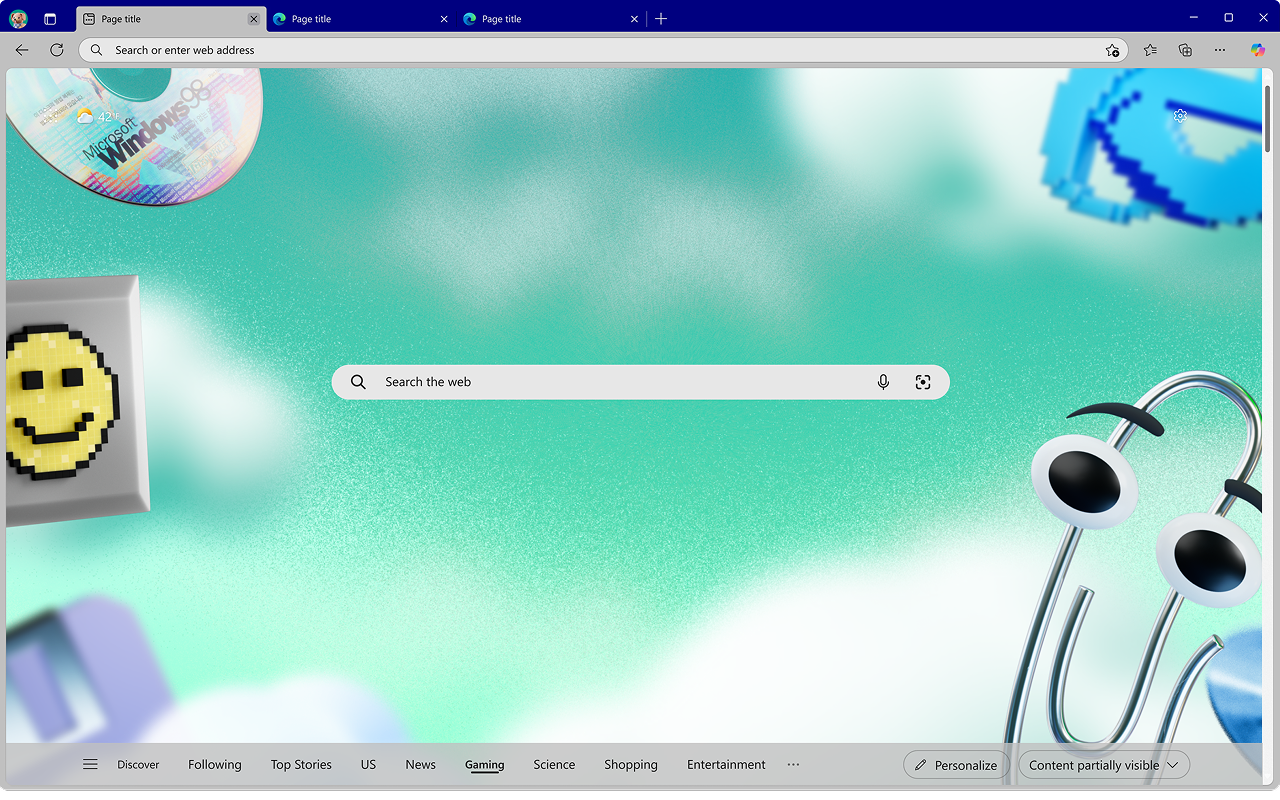Click the magnifier in Search the web
Screen dimensions: 1280x800
358,382
